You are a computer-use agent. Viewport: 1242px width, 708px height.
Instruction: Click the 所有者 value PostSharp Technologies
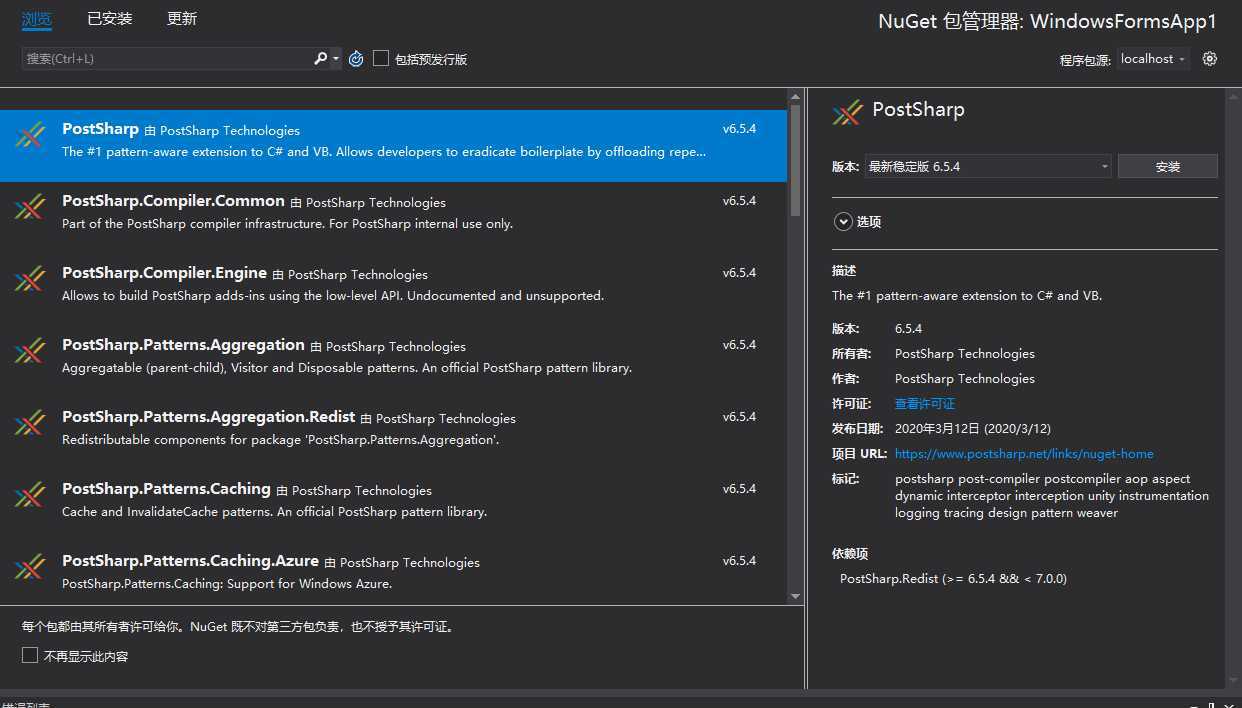tap(964, 354)
